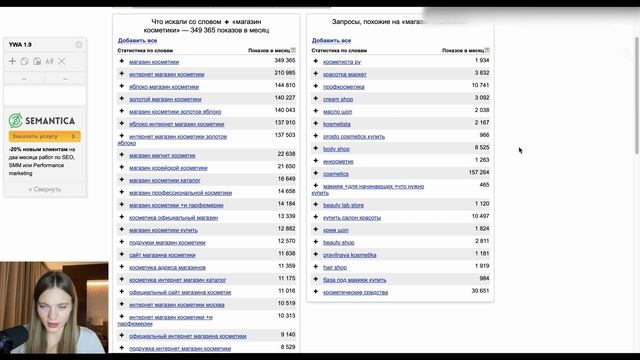Viewport: 640px width, 360px height.
Task: Open the 'интернет магазин косметики москва' link
Action: 177,305
